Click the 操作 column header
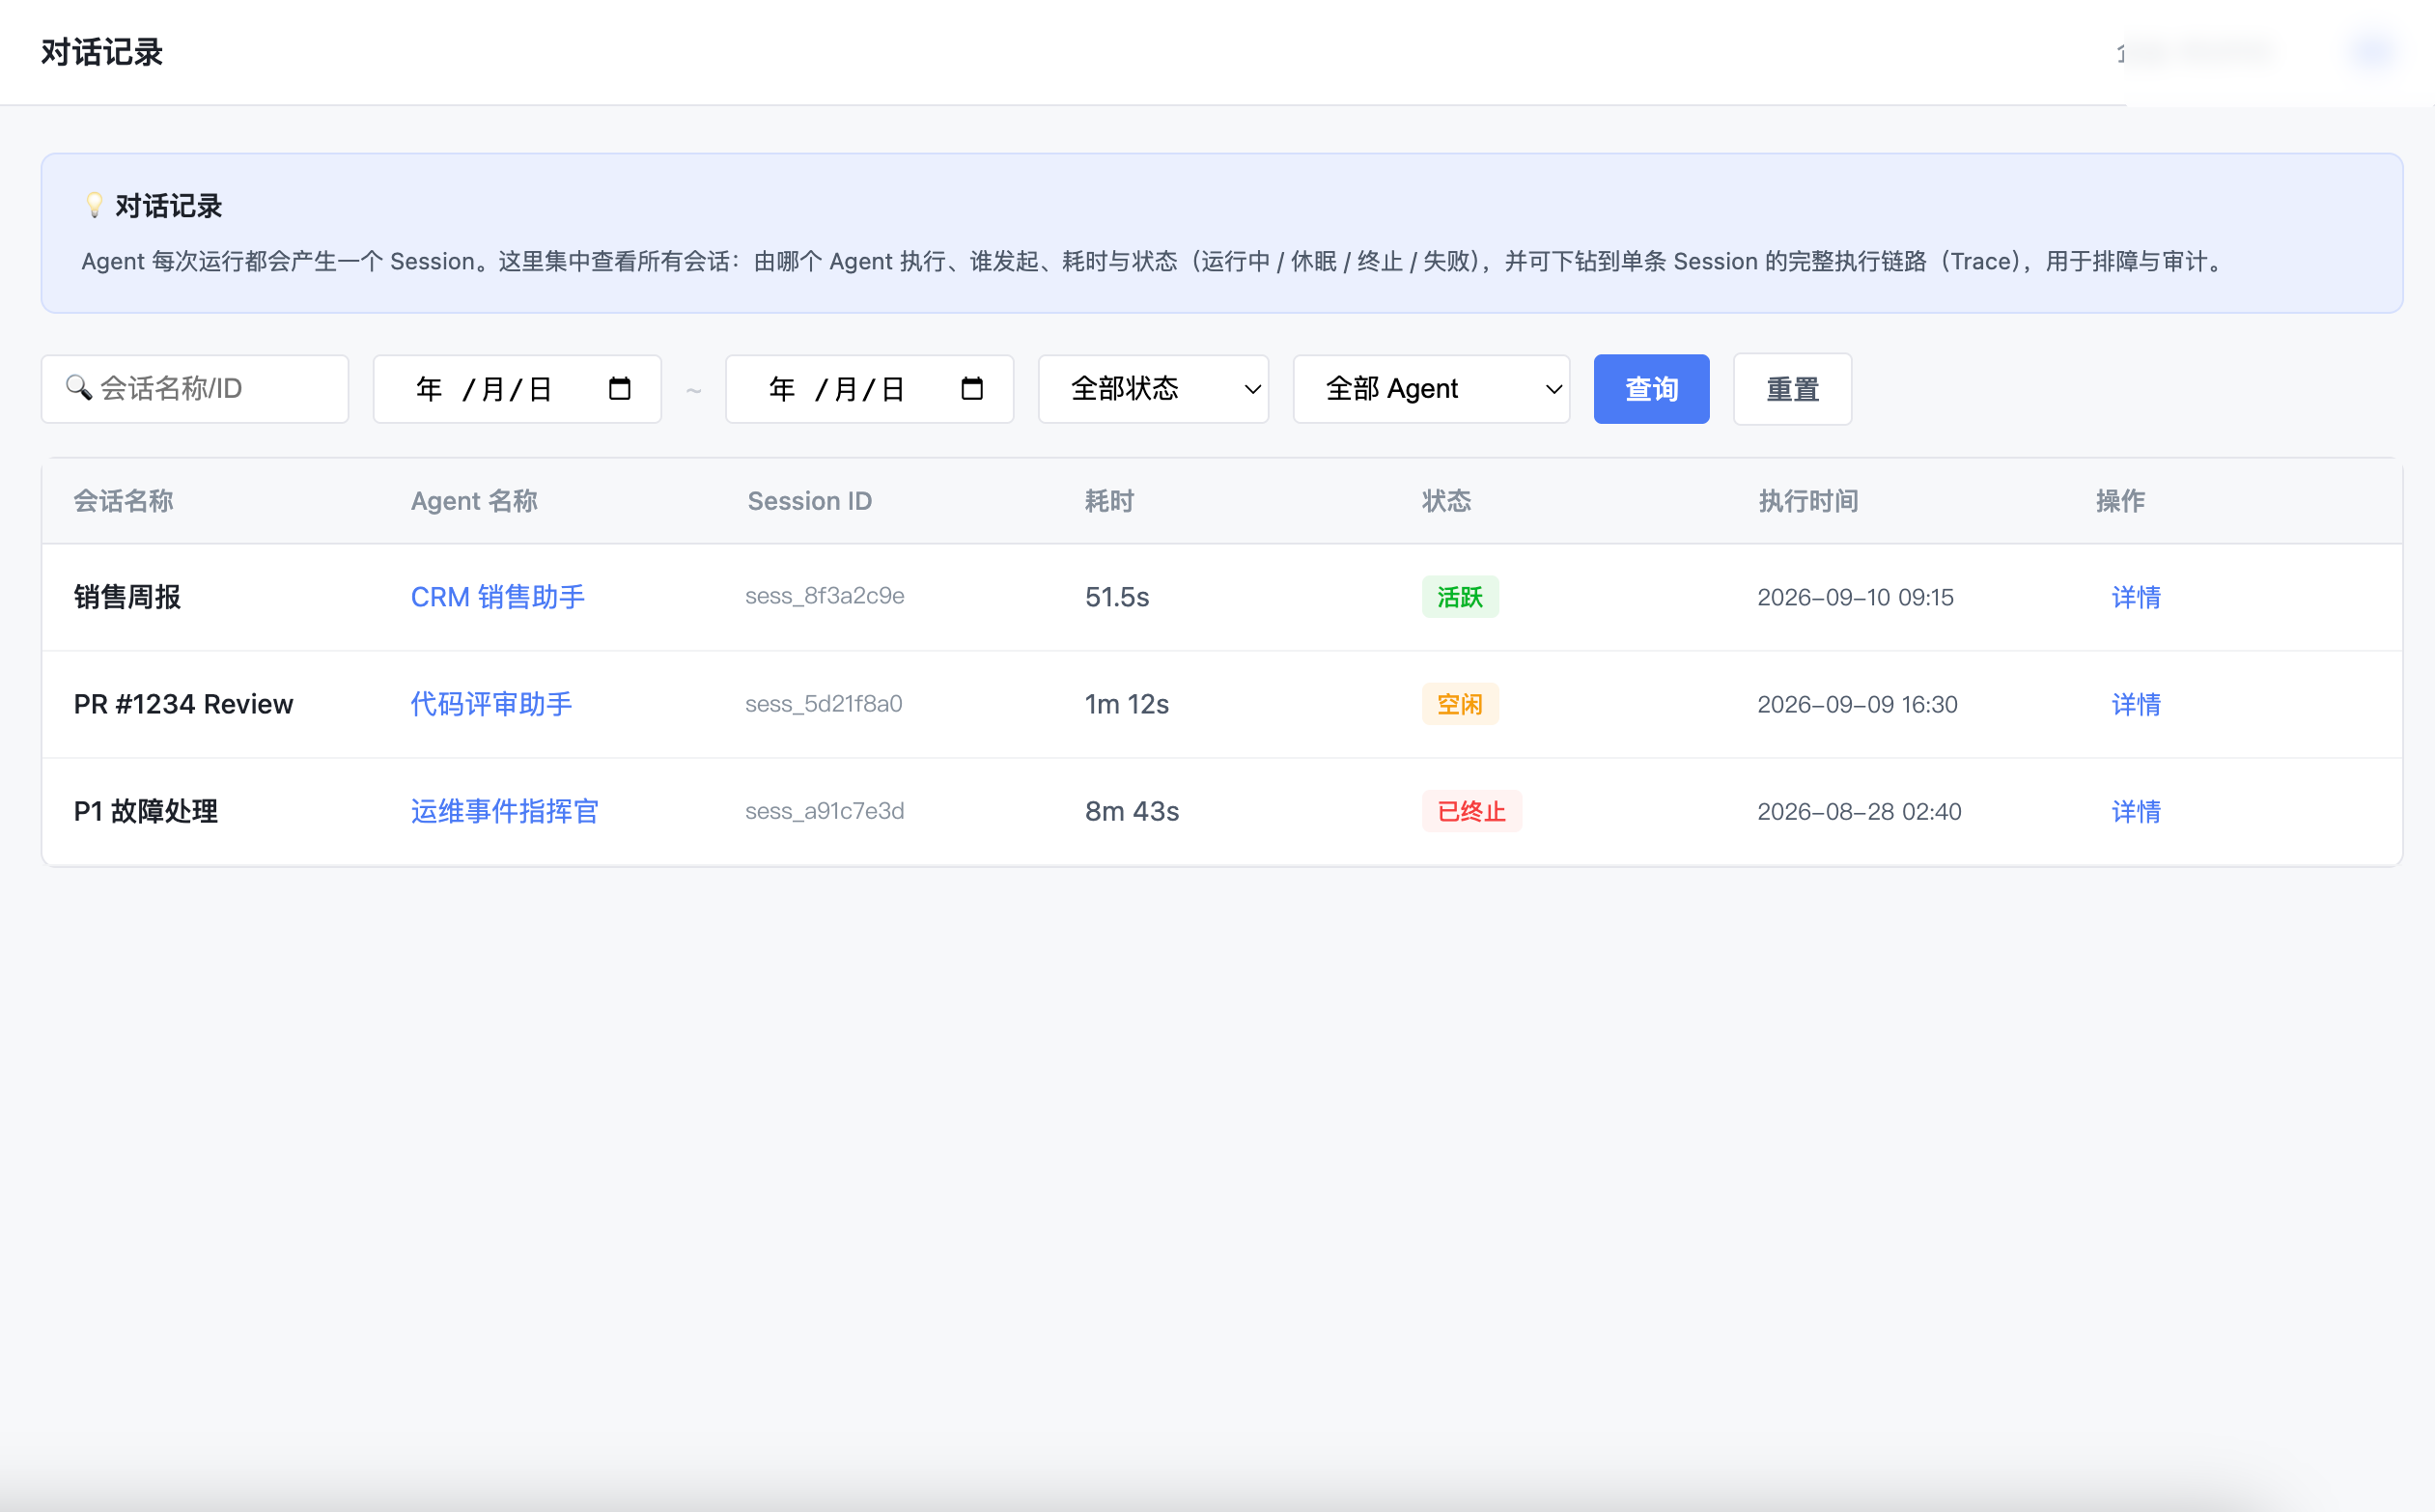Screen dimensions: 2435x1512 click(2120, 501)
